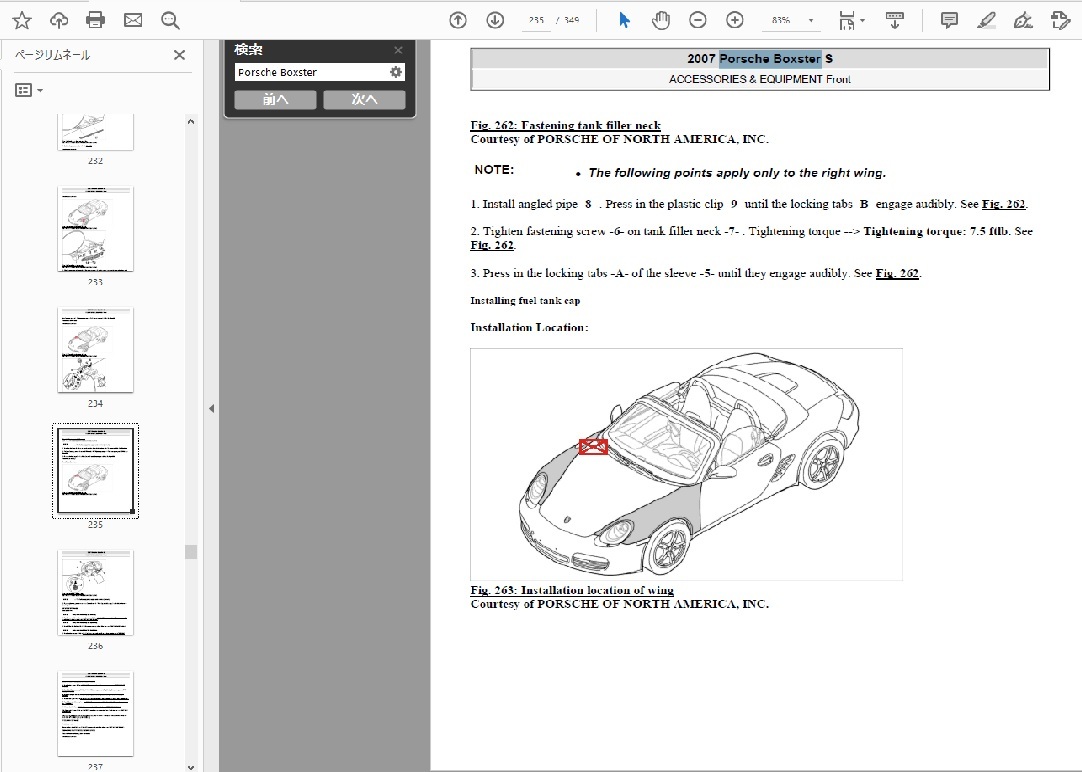
Task: Click the scrolling mode toolbar icon
Action: tap(895, 20)
